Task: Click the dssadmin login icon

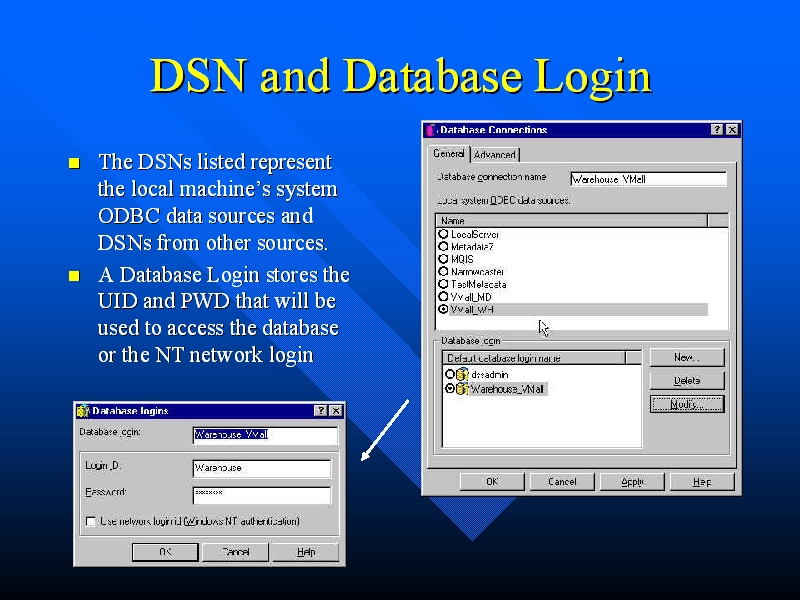Action: (x=463, y=374)
